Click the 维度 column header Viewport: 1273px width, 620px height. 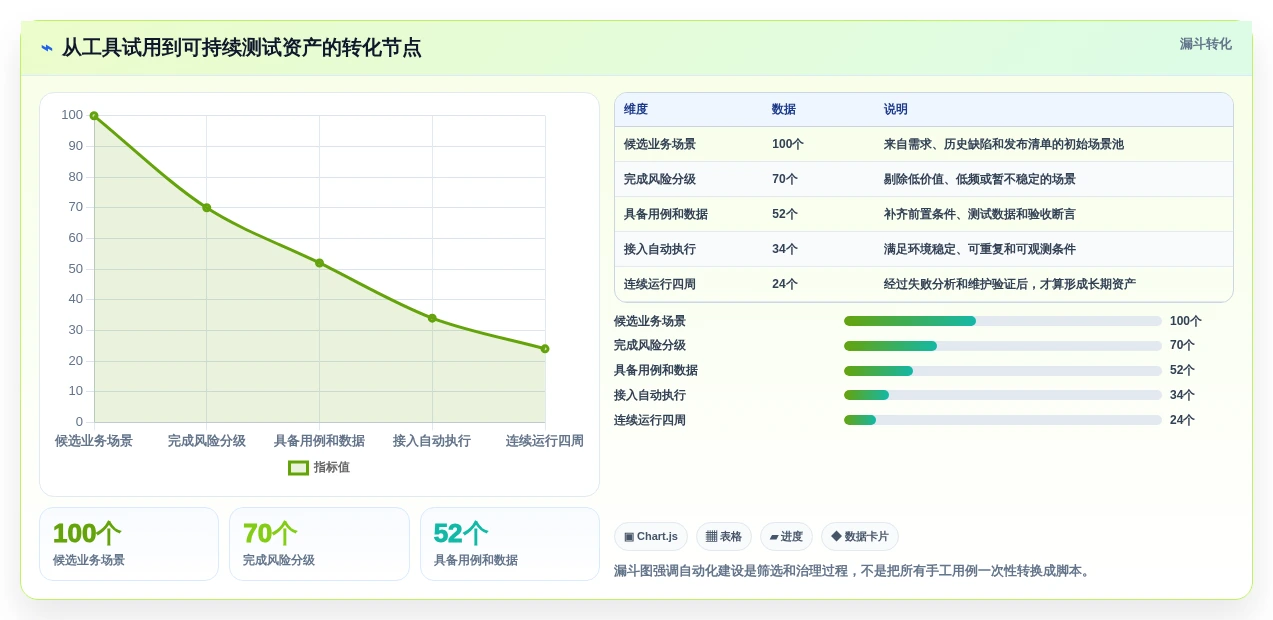coord(636,109)
